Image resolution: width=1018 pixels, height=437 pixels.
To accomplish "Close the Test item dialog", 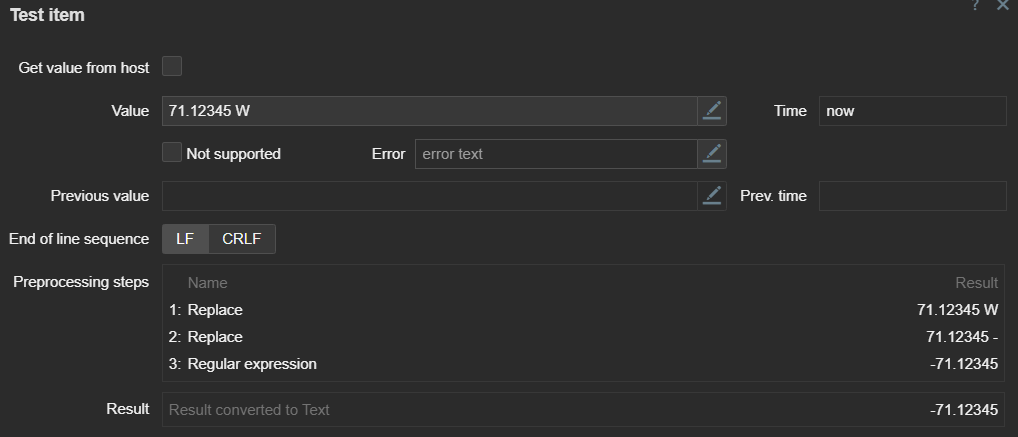I will pyautogui.click(x=1003, y=6).
